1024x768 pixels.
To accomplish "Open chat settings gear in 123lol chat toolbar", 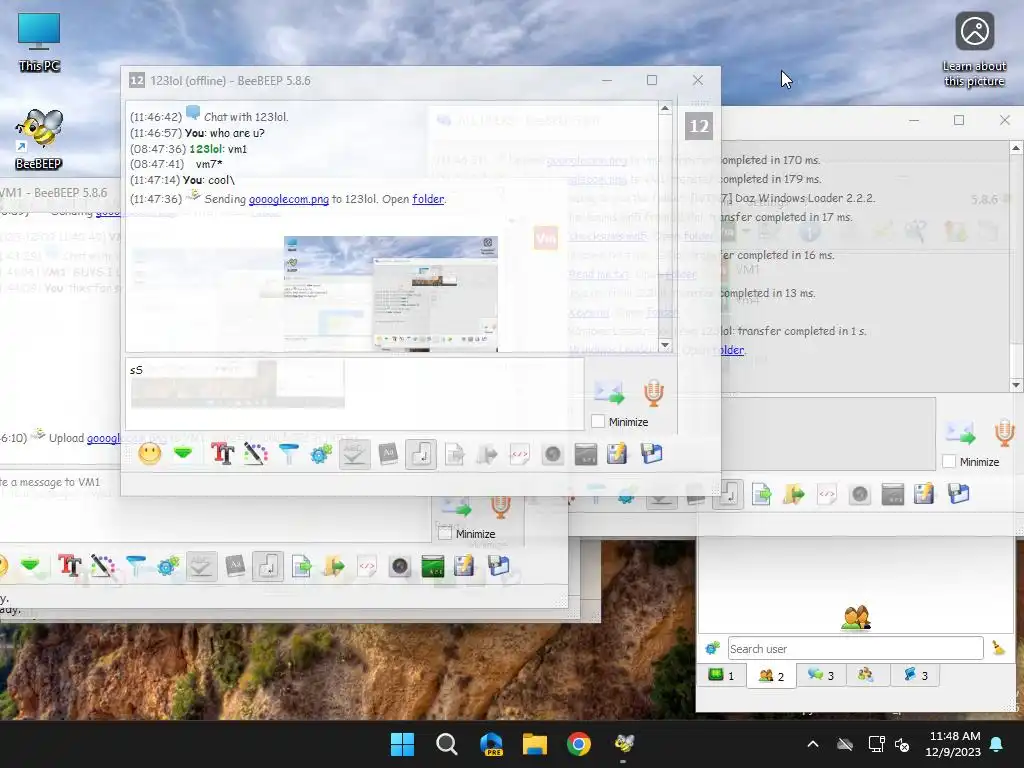I will (321, 453).
